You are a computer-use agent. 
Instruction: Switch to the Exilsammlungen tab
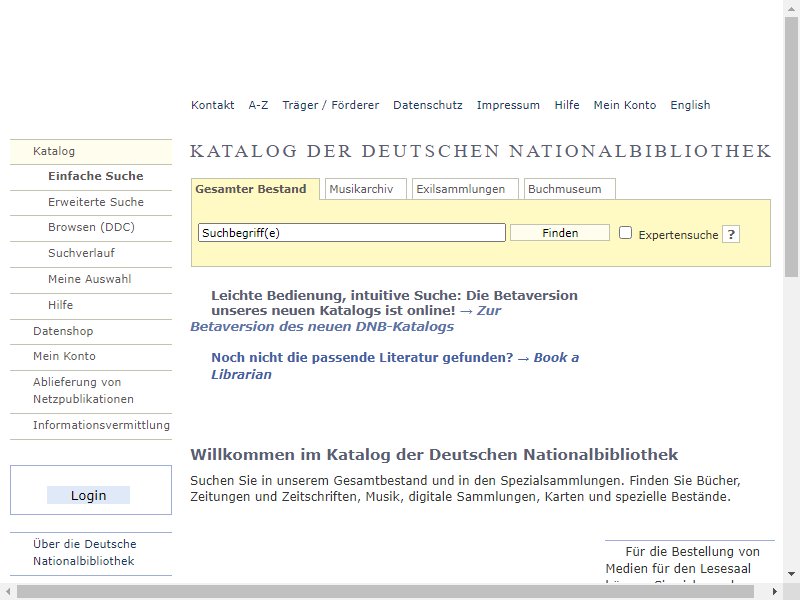click(x=465, y=189)
